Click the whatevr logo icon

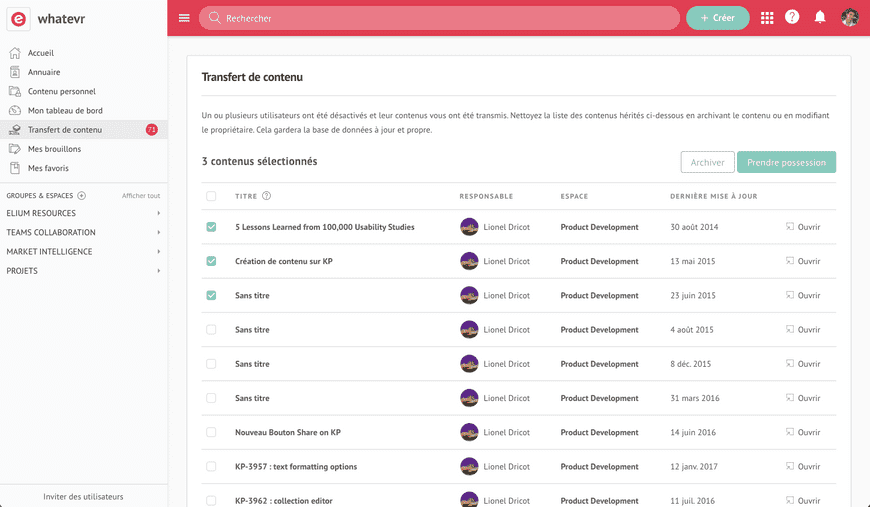(x=18, y=19)
